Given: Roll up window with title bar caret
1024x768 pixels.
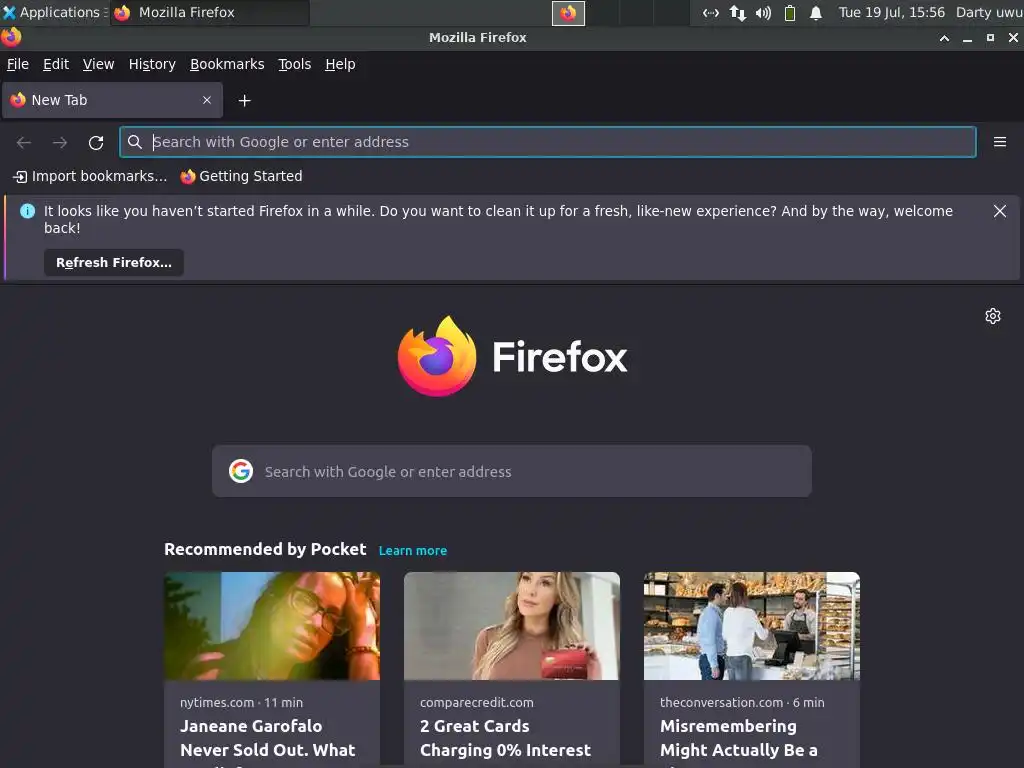Looking at the screenshot, I should click(x=944, y=38).
